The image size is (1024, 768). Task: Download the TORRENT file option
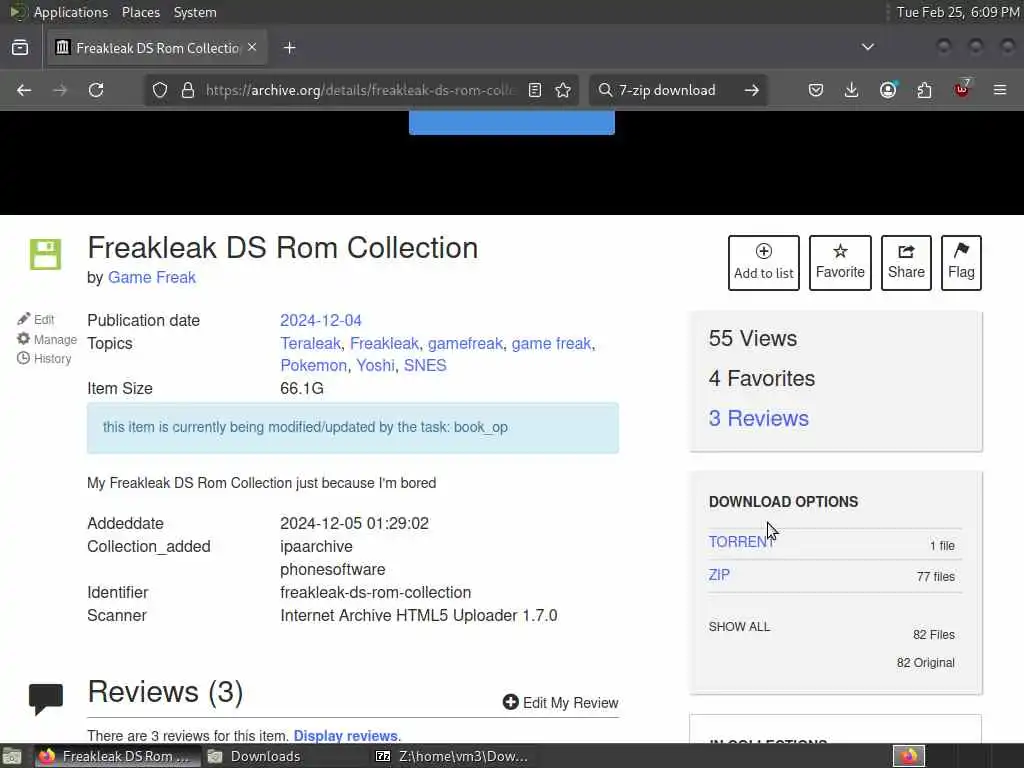[741, 542]
